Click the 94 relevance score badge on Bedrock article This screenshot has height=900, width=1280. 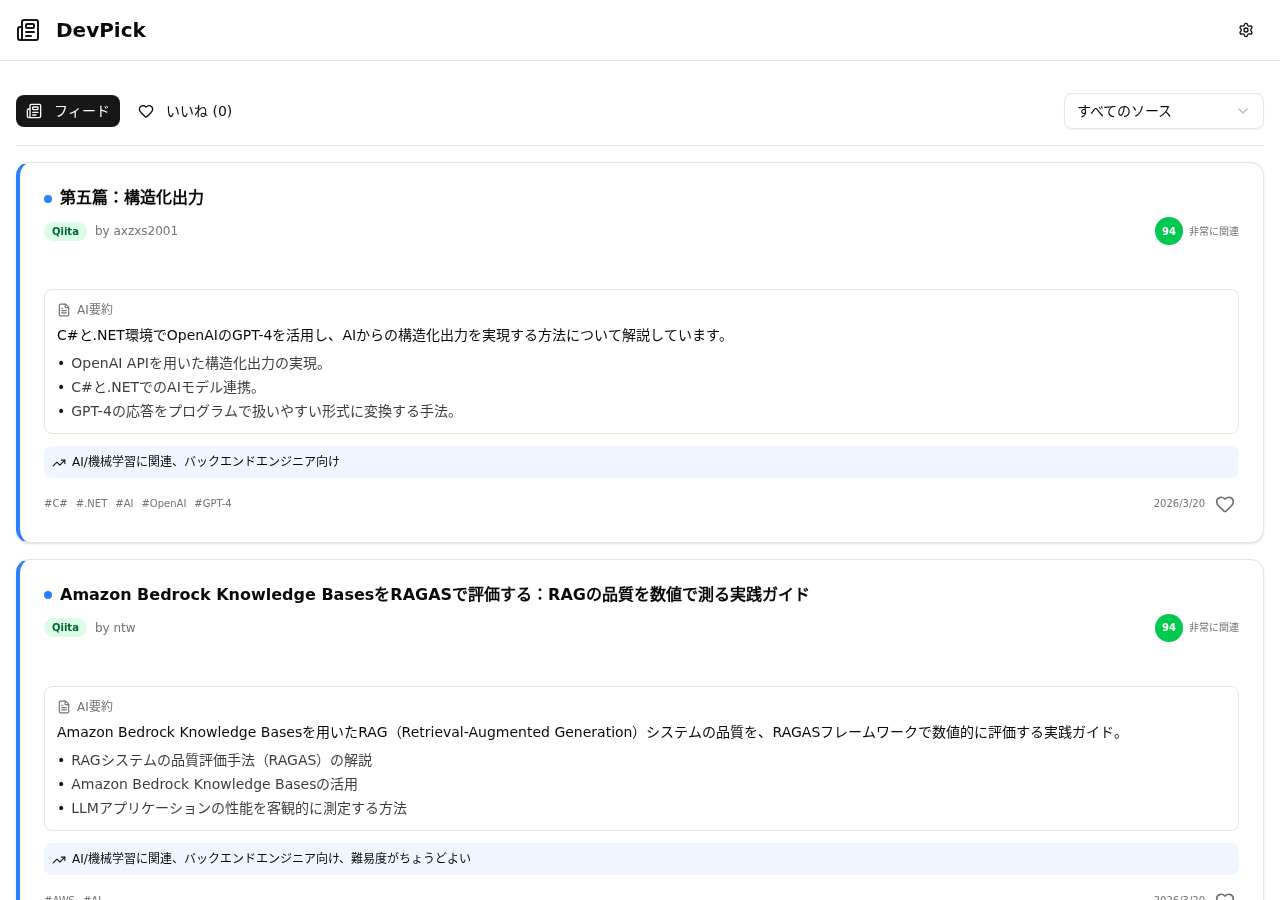[x=1168, y=628]
